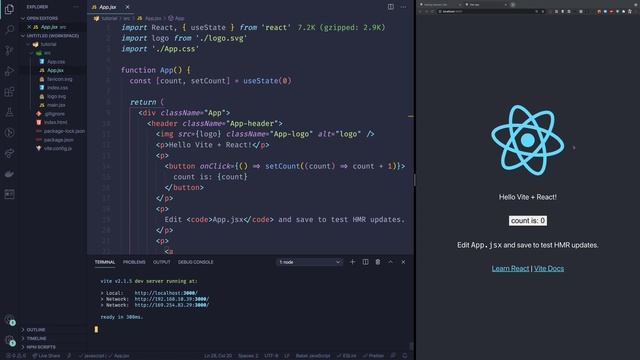Click the ESLint status bar item
This screenshot has height=360, width=640.
point(347,356)
